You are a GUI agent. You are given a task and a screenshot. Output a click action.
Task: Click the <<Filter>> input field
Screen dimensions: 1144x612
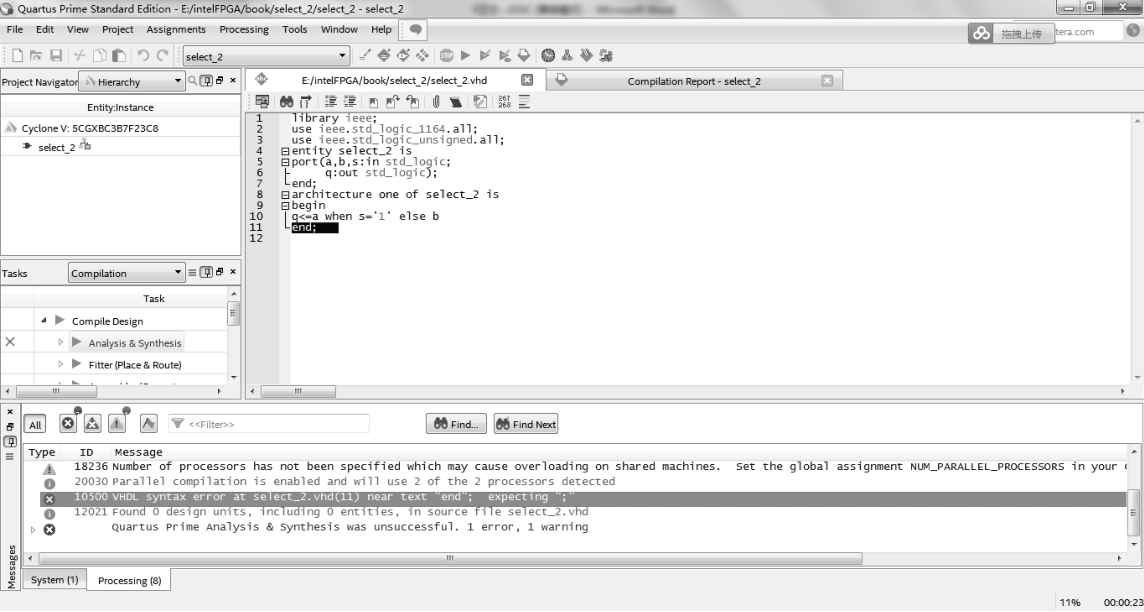(269, 424)
